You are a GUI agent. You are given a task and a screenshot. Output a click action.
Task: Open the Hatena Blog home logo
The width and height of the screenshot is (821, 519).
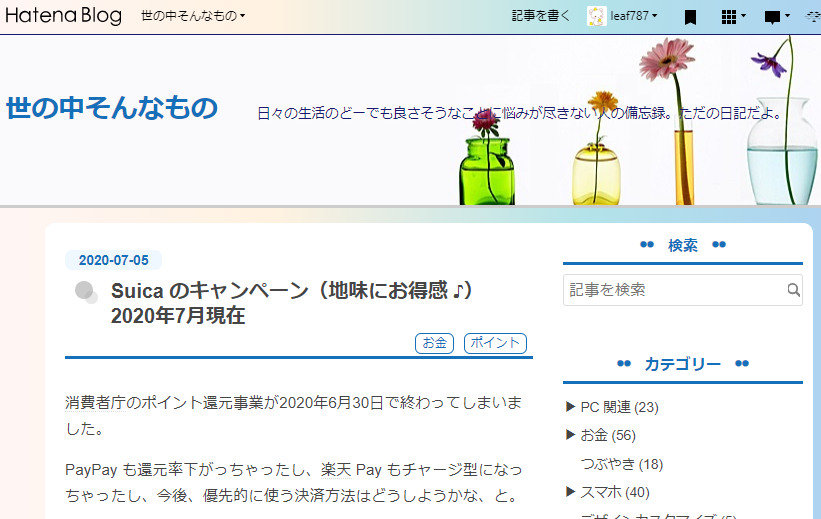pyautogui.click(x=63, y=16)
